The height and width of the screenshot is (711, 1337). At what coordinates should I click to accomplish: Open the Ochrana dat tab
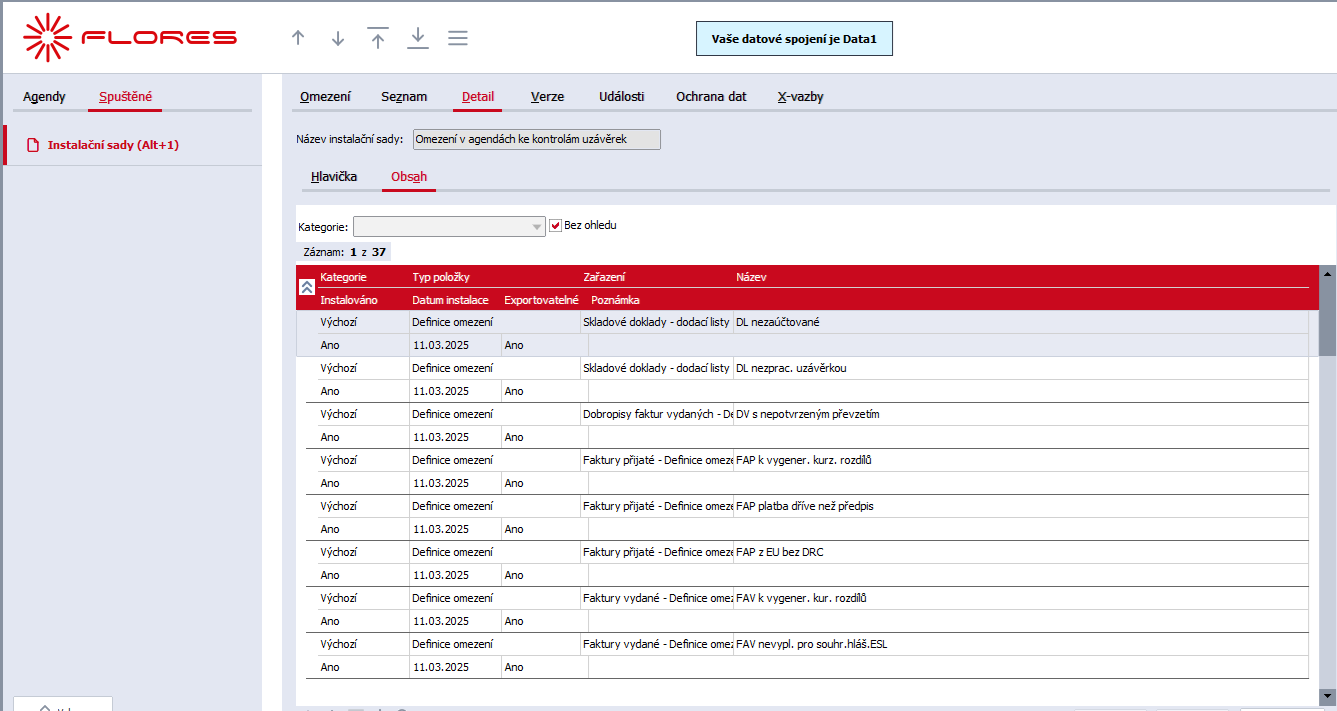tap(711, 97)
